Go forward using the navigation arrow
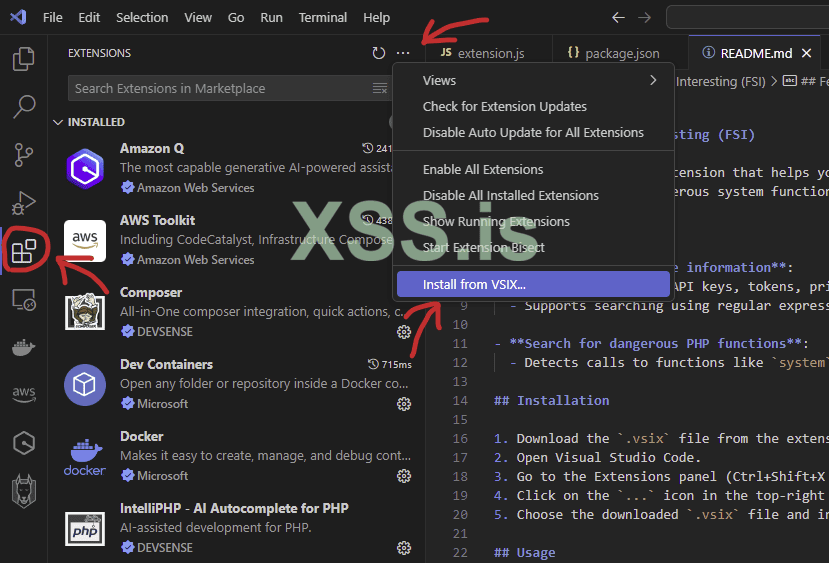This screenshot has width=829, height=563. (644, 17)
